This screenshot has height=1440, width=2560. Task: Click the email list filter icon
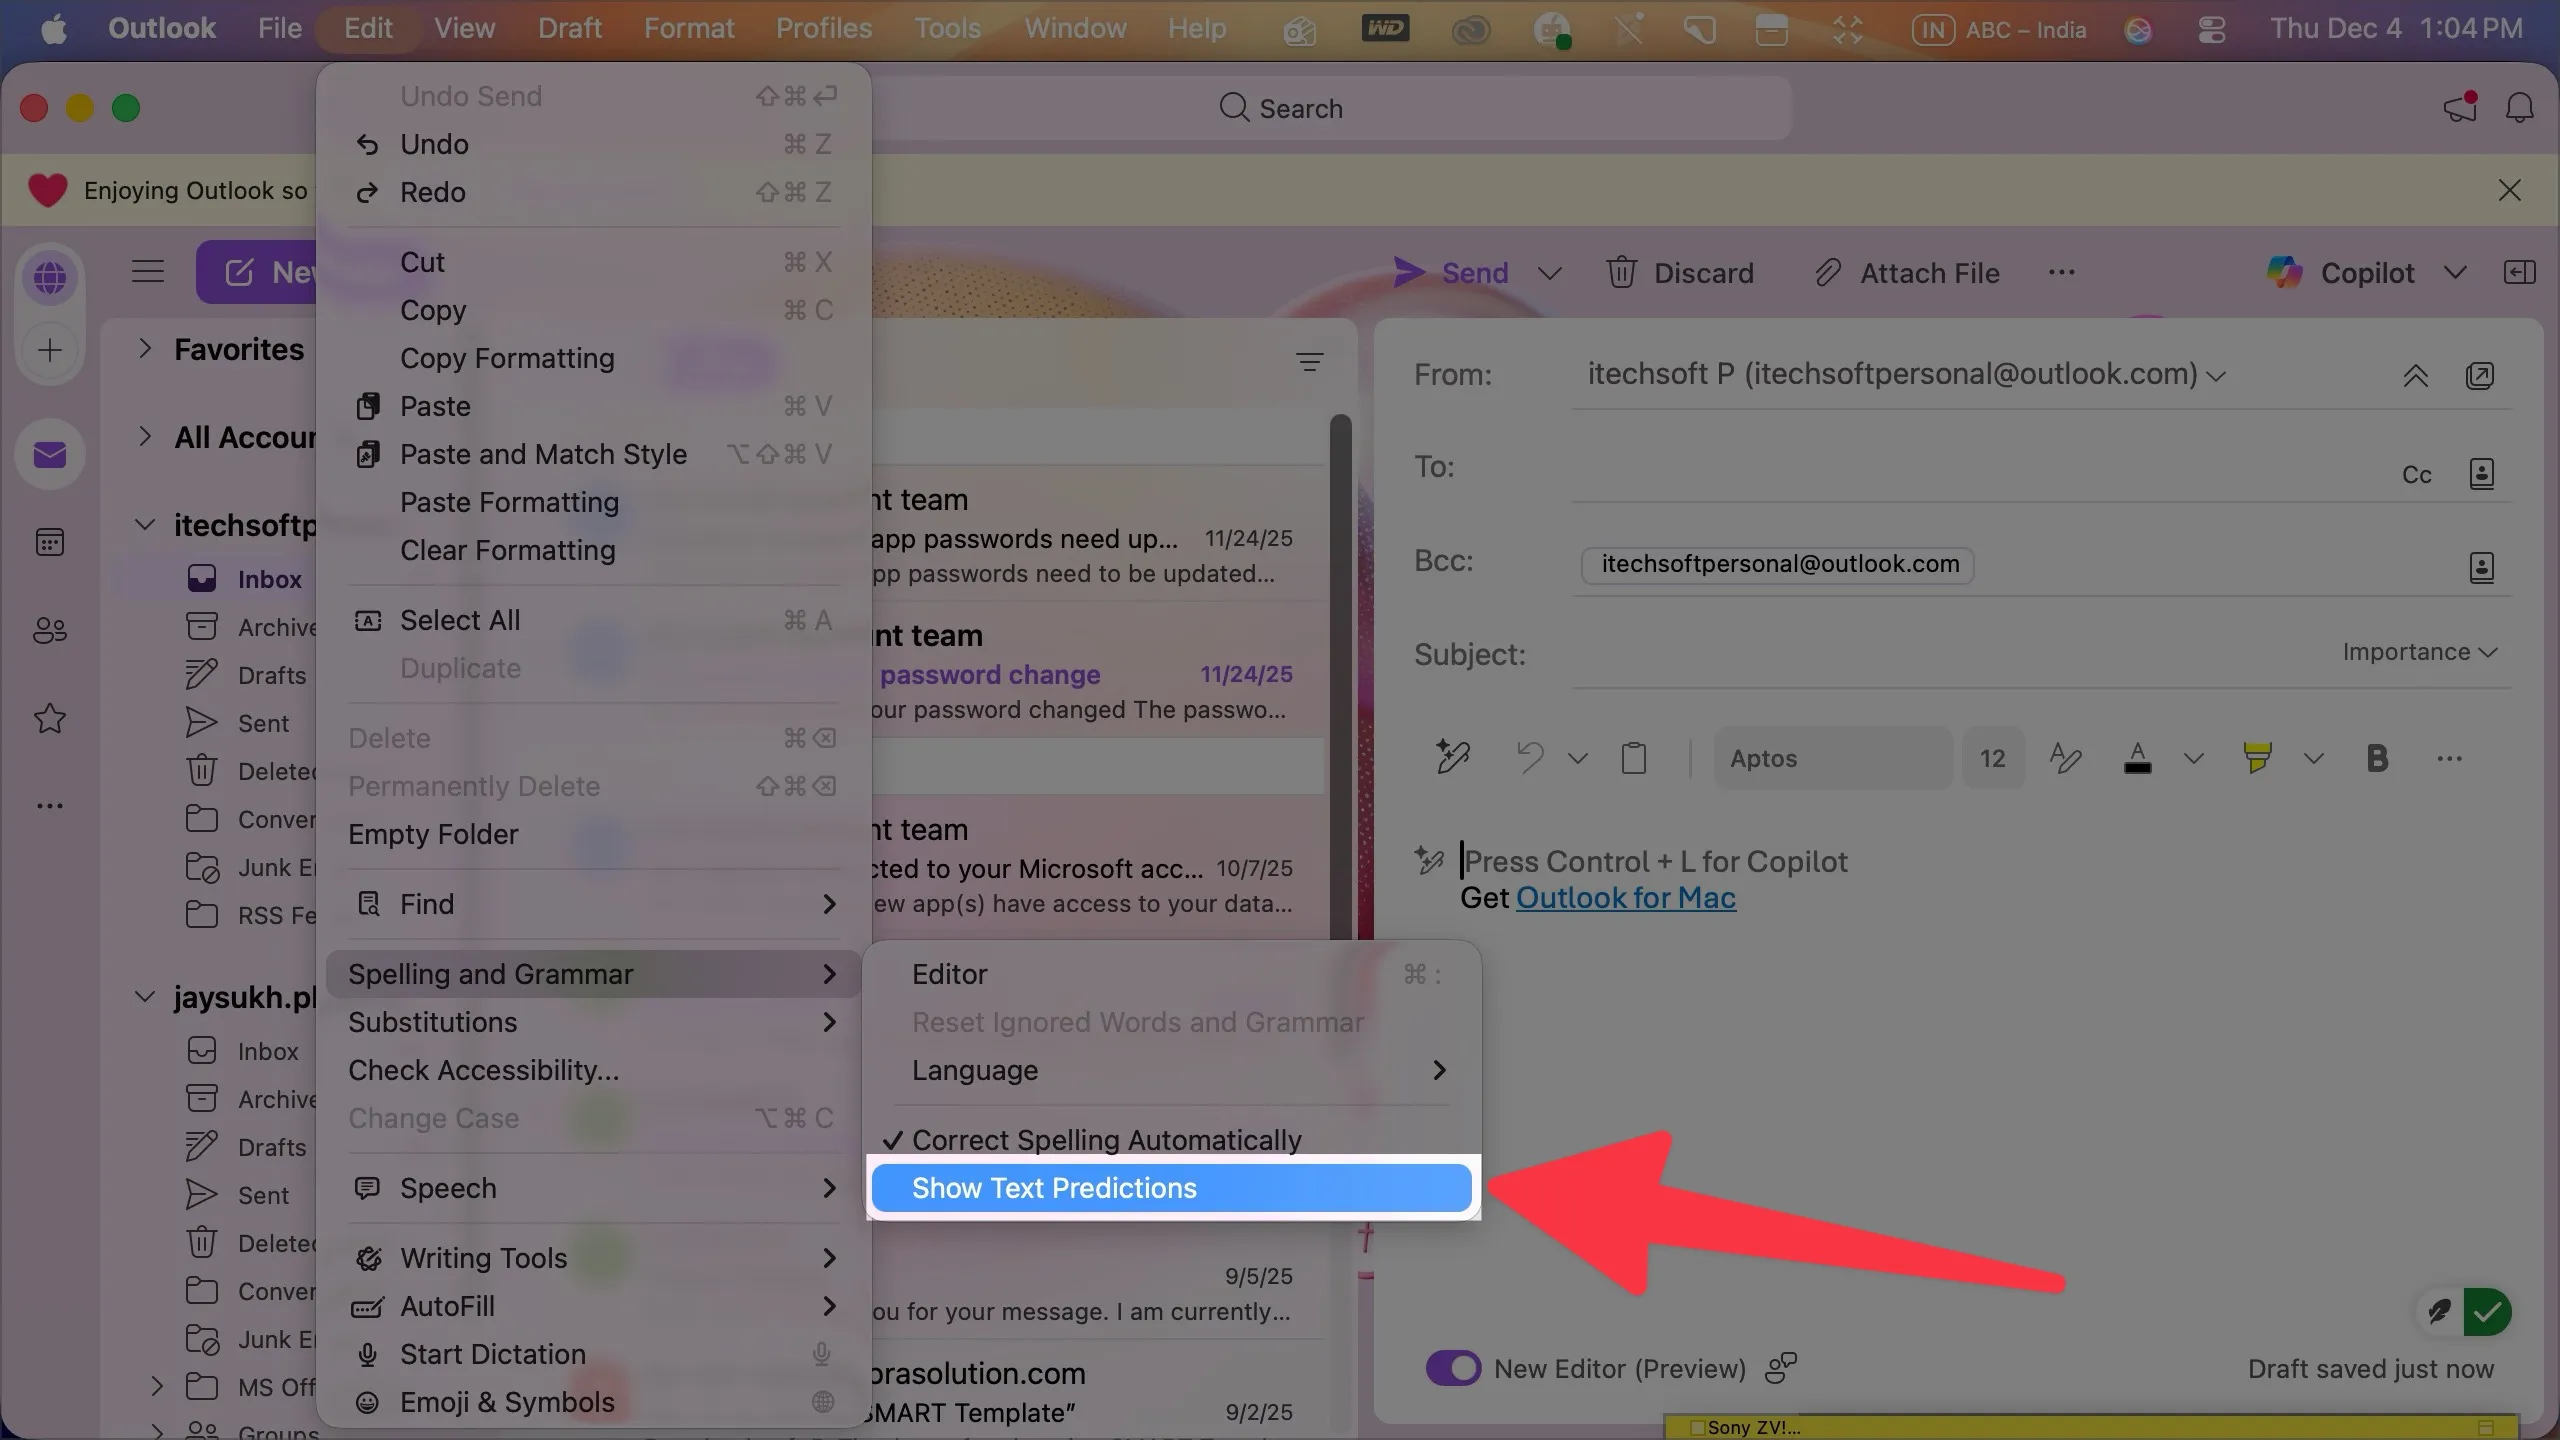click(x=1309, y=362)
